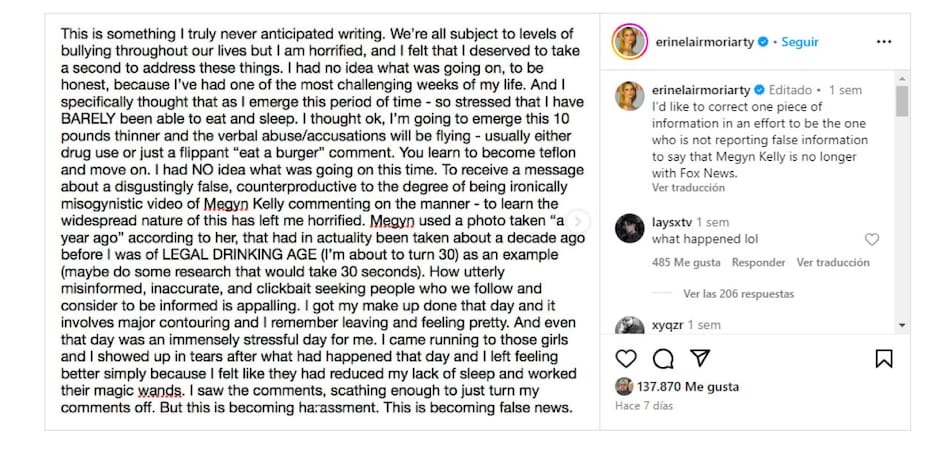Open the three-dot more options menu

pos(883,42)
